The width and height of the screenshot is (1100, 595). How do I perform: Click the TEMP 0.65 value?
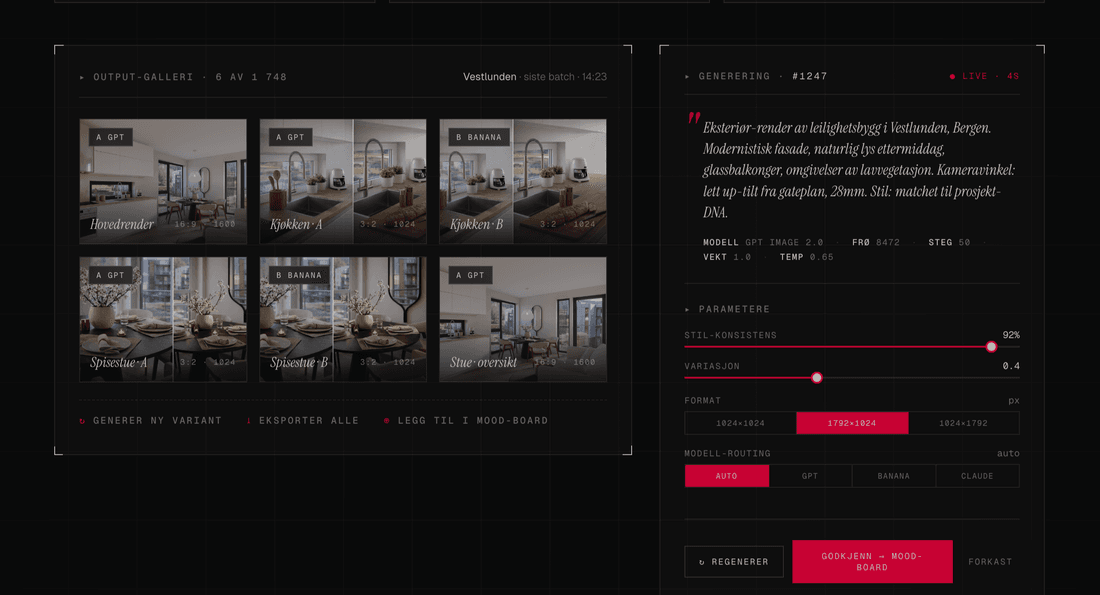pos(807,258)
